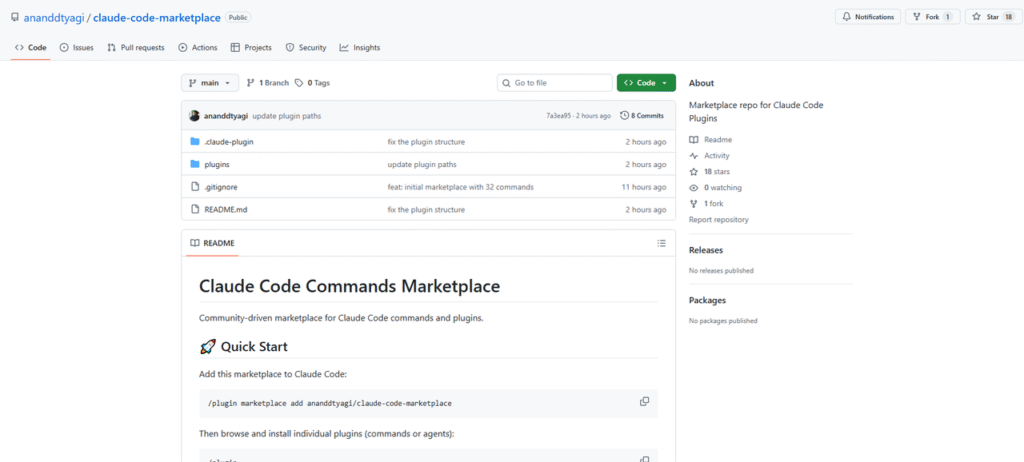The width and height of the screenshot is (1024, 462).
Task: Copy the plugin marketplace add command
Action: tap(645, 402)
